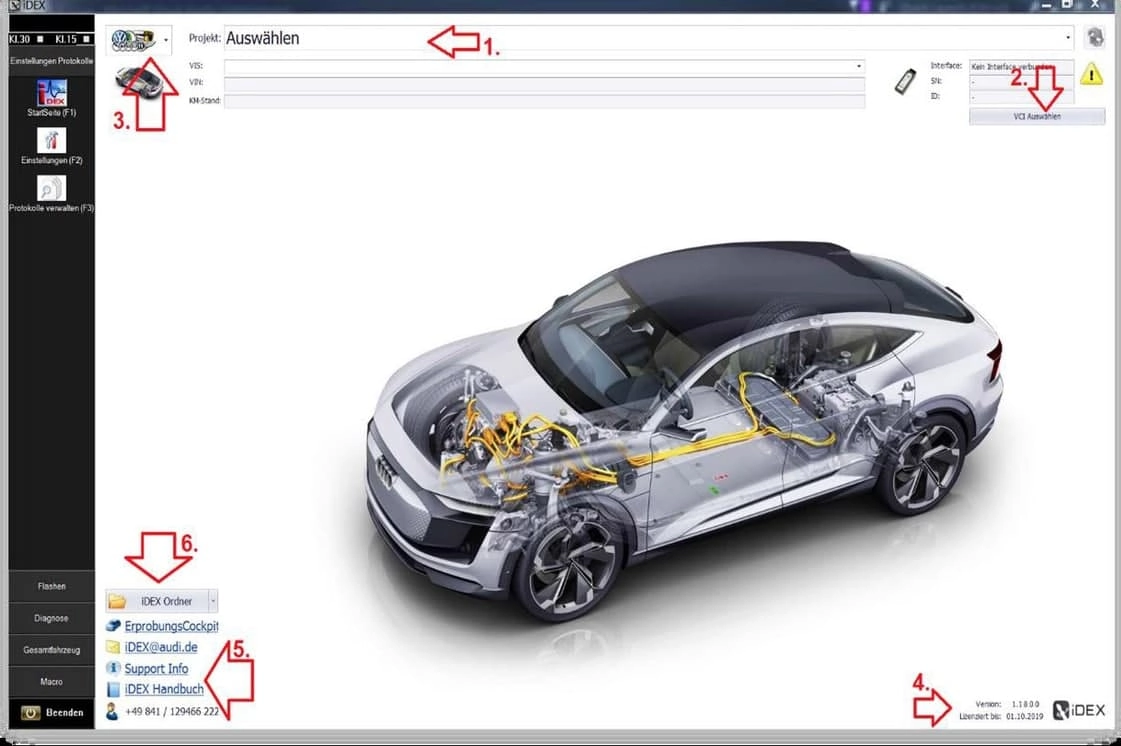Viewport: 1121px width, 746px height.
Task: Click the grey refresh icon beside Projekt field
Action: (1095, 36)
